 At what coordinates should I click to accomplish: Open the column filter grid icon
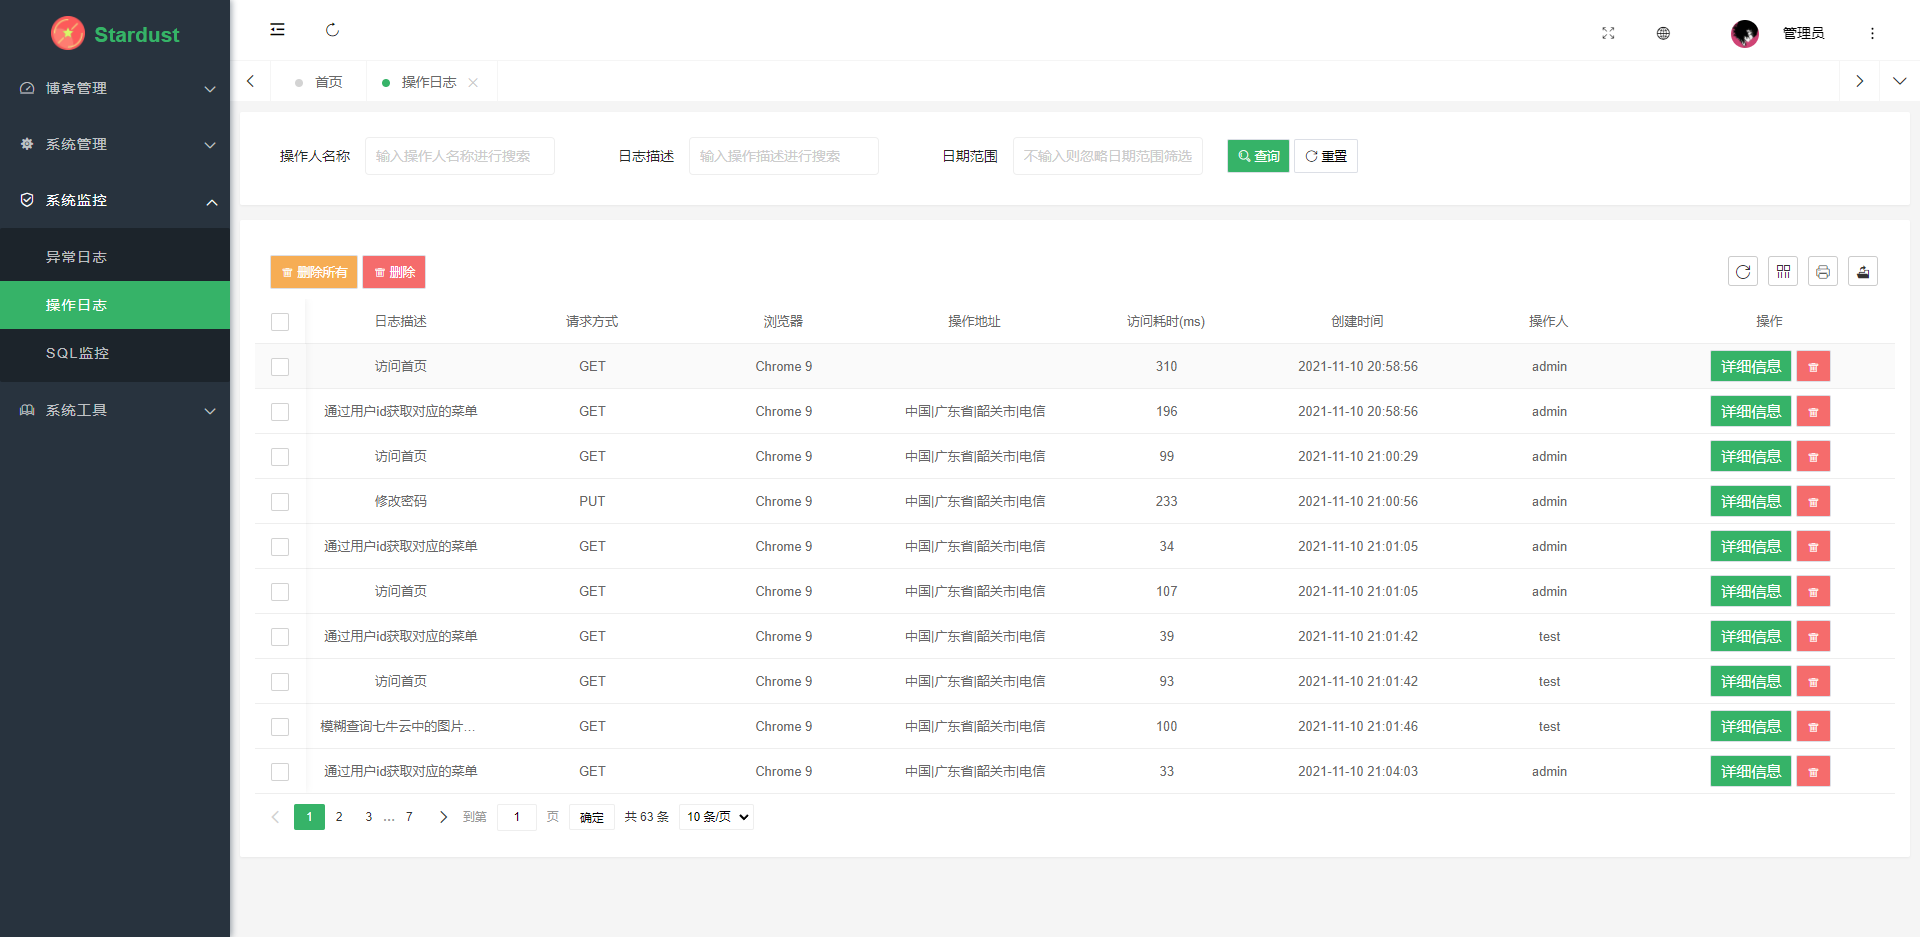click(1783, 272)
